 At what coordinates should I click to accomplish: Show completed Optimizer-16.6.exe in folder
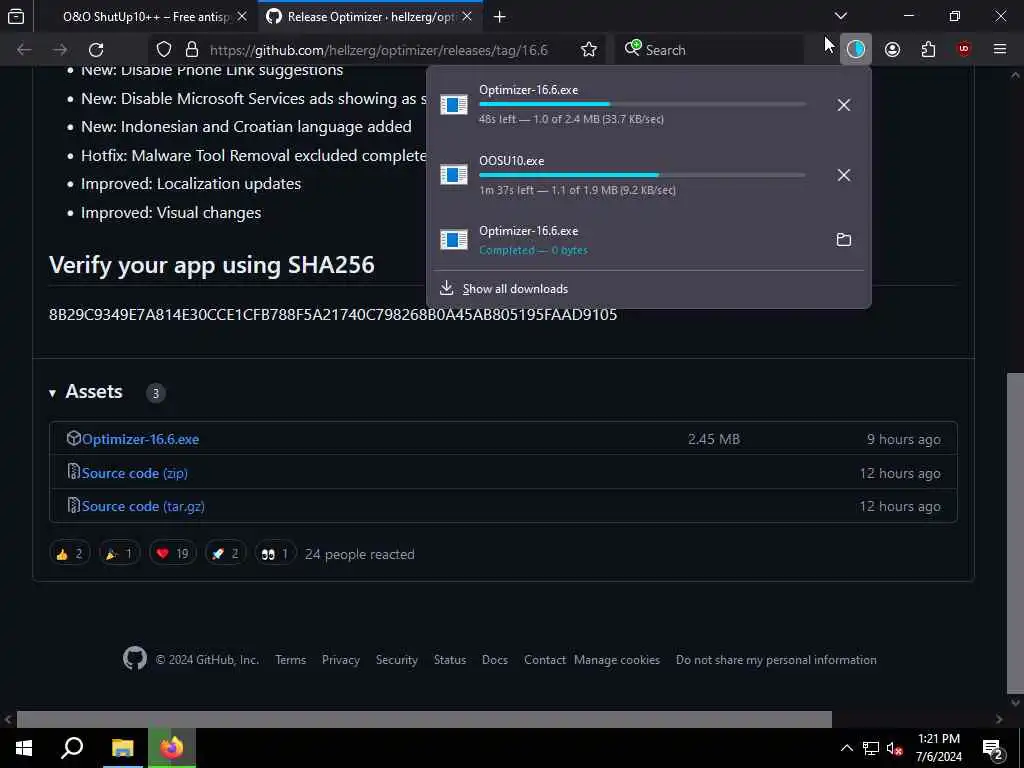844,240
